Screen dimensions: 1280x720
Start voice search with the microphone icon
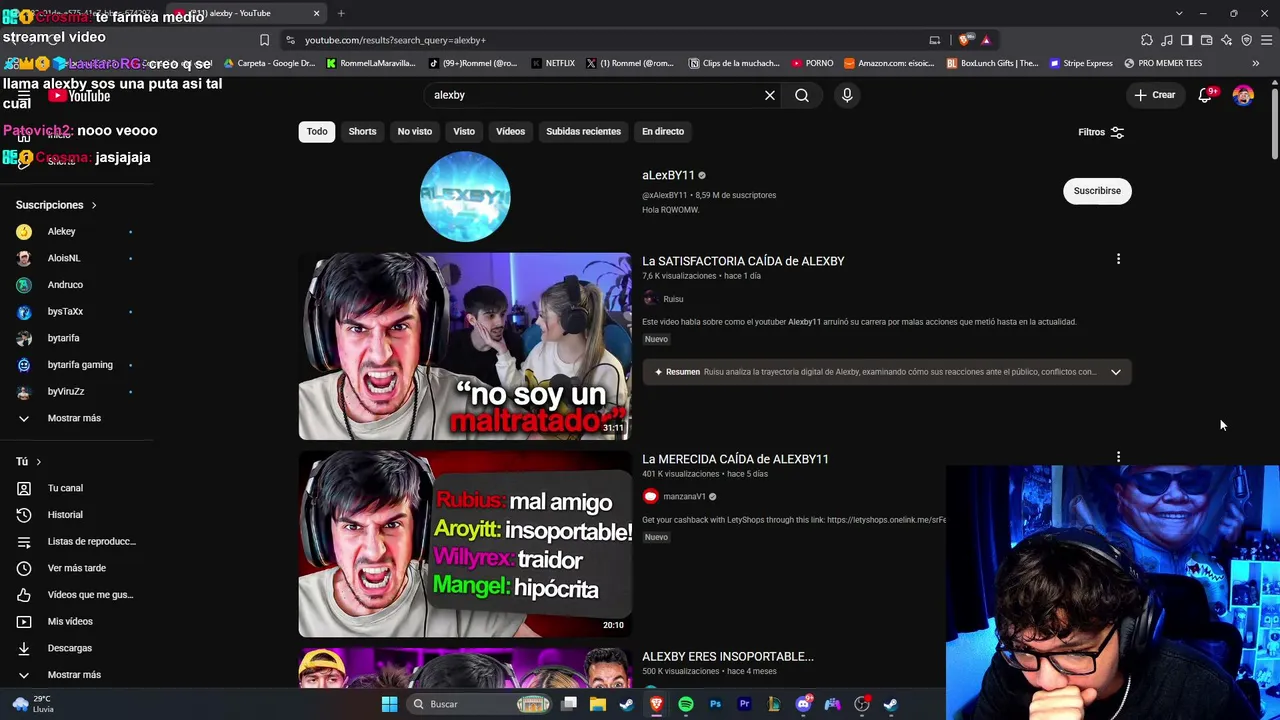coord(847,95)
